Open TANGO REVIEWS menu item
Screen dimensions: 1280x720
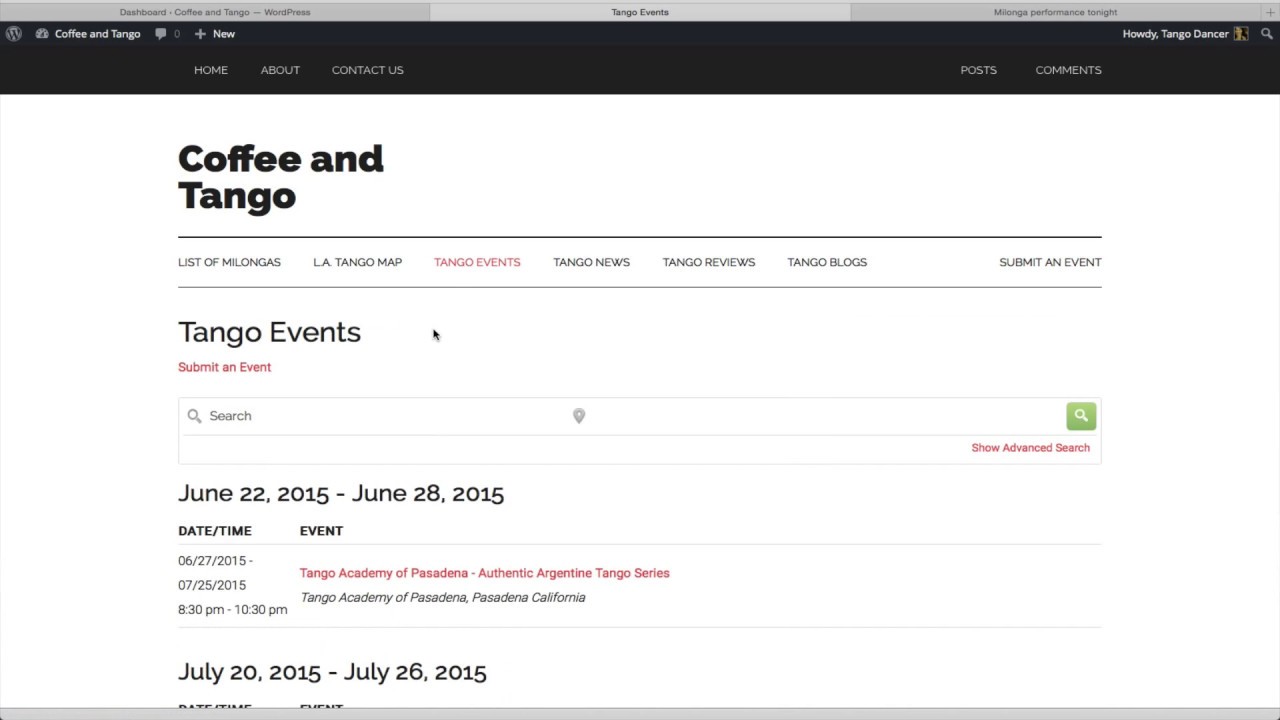tap(708, 262)
